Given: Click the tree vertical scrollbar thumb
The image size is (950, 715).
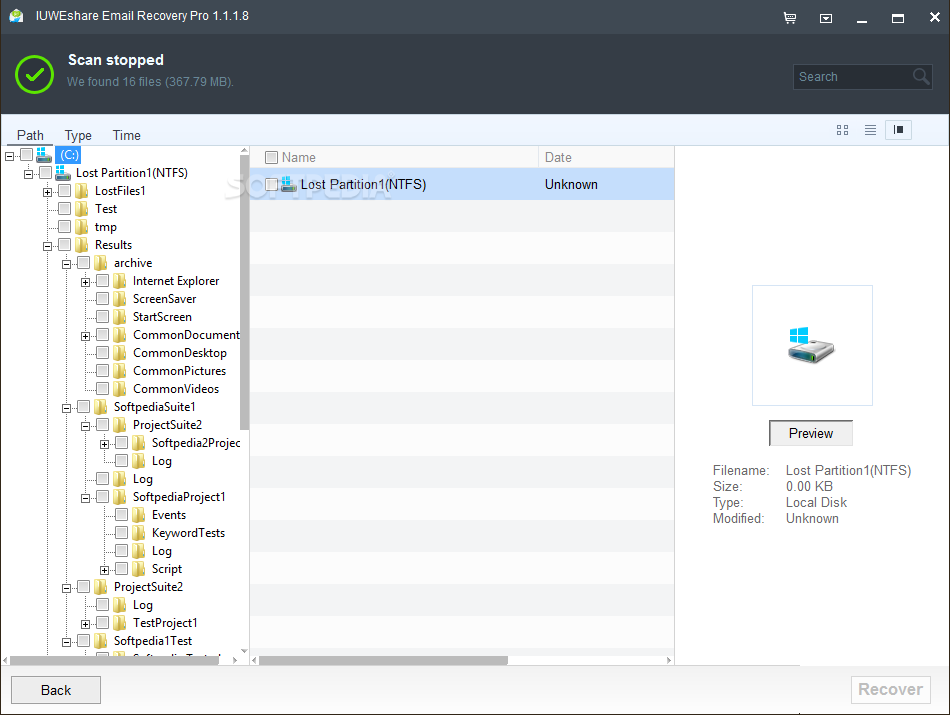Looking at the screenshot, I should tap(244, 293).
